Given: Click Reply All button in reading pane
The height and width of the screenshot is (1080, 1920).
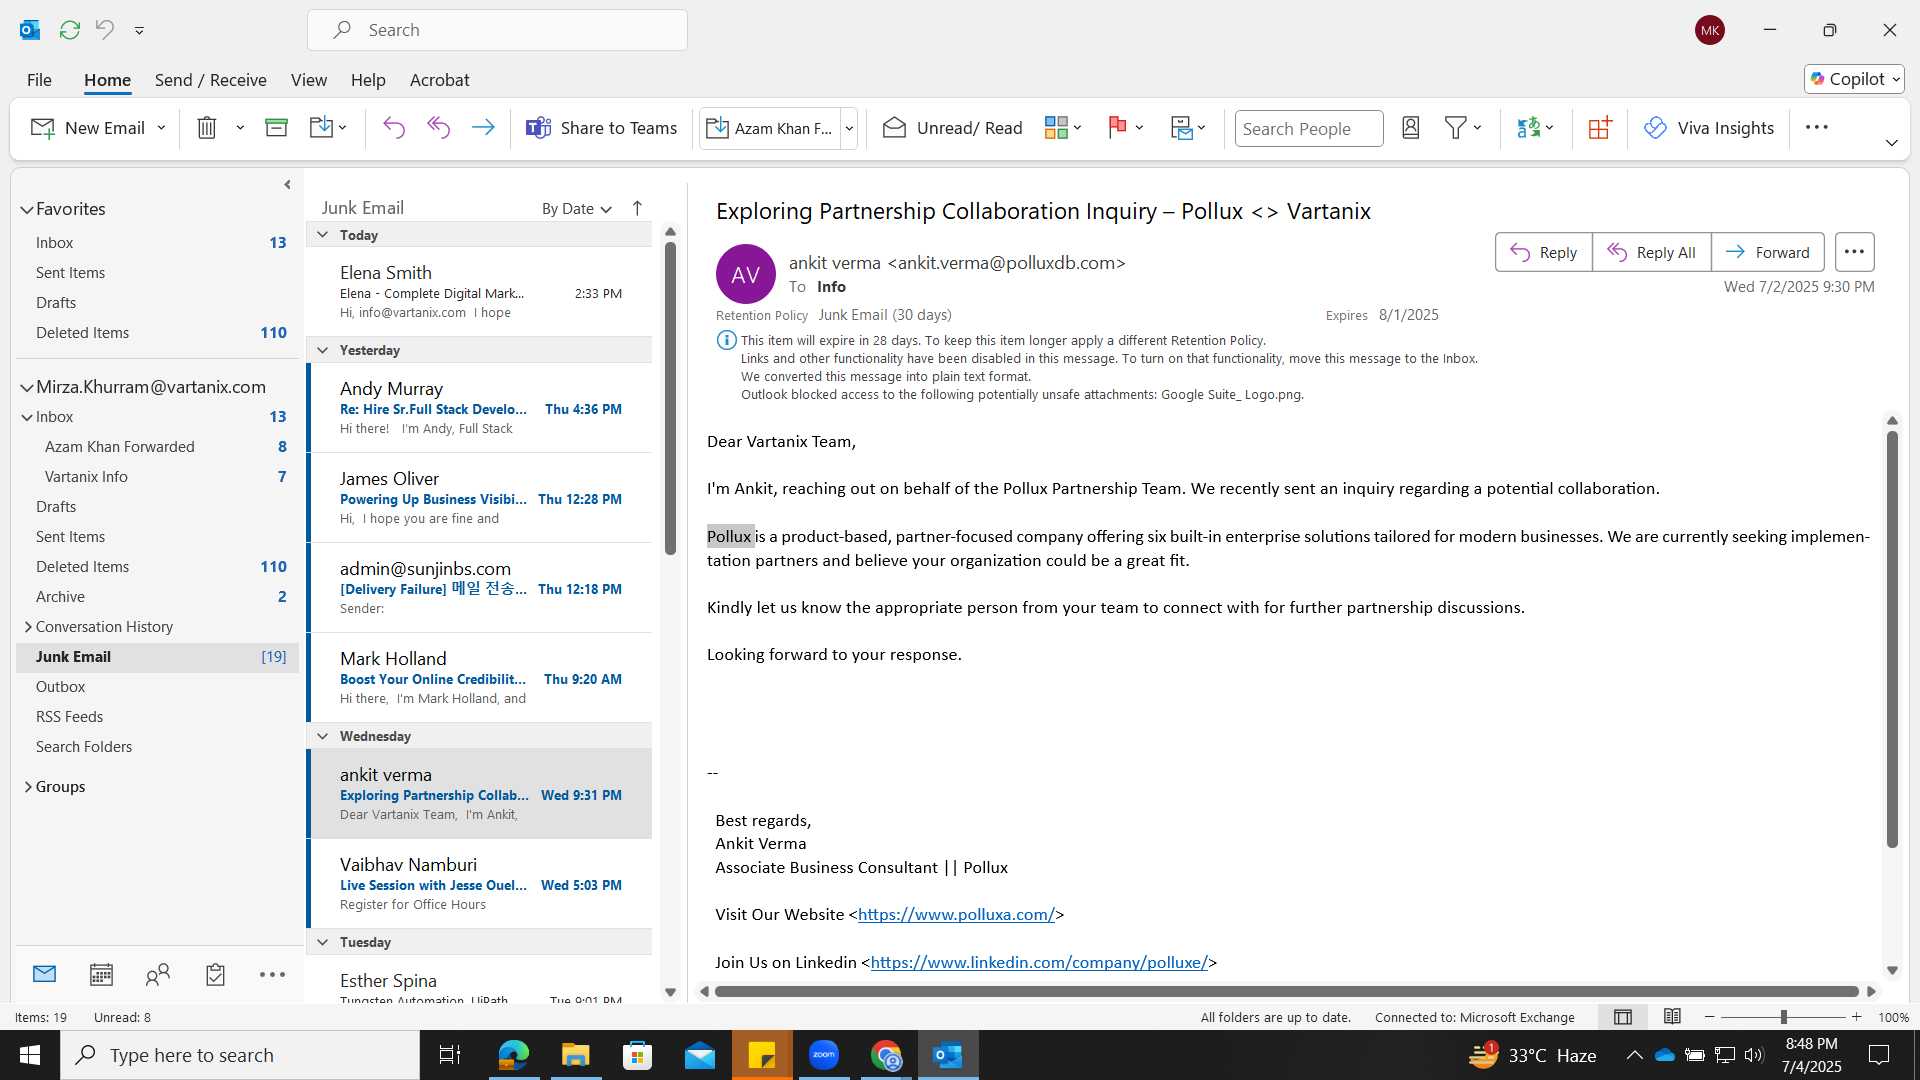Looking at the screenshot, I should 1652,252.
